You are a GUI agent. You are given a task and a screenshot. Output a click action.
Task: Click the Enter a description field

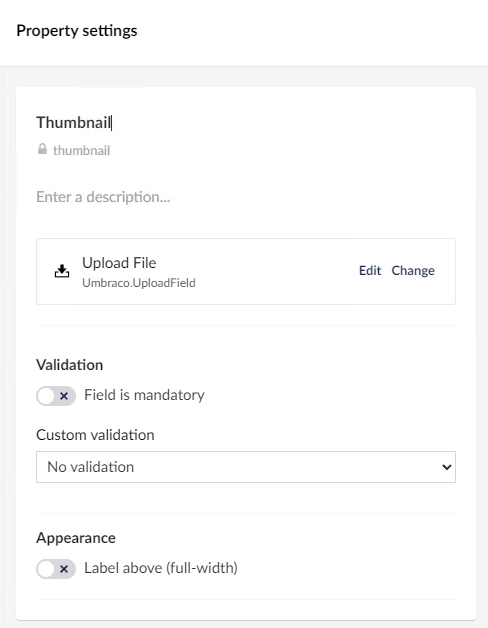246,197
